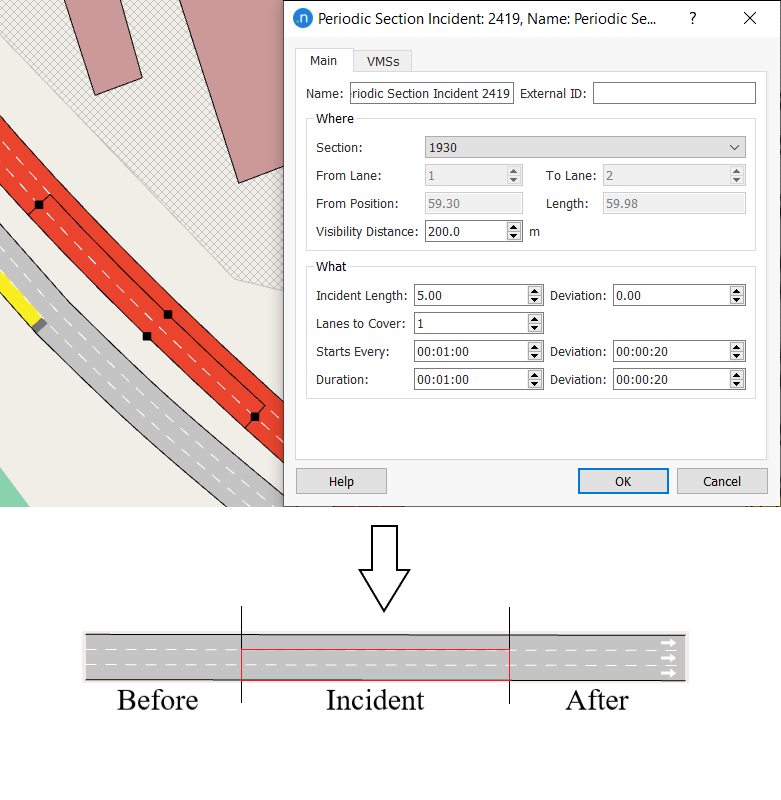The height and width of the screenshot is (800, 781).
Task: Click the Duration Deviation field
Action: tap(670, 379)
